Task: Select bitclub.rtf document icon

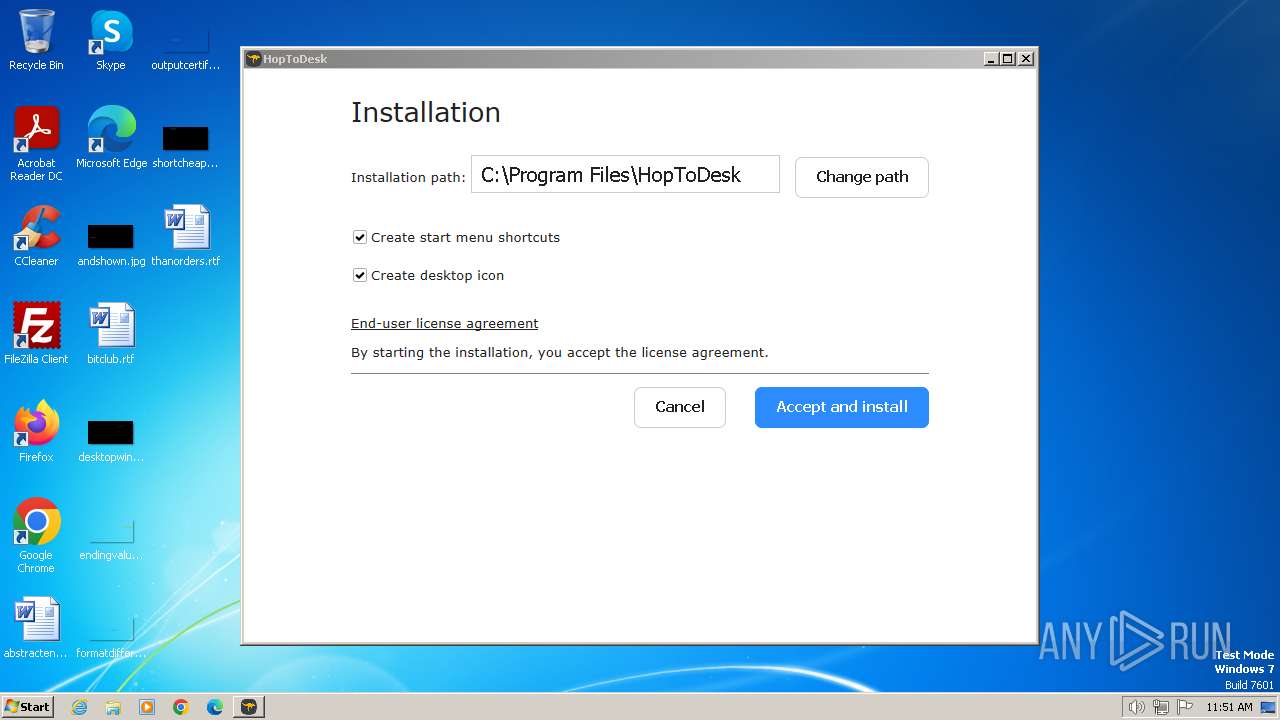Action: tap(110, 334)
